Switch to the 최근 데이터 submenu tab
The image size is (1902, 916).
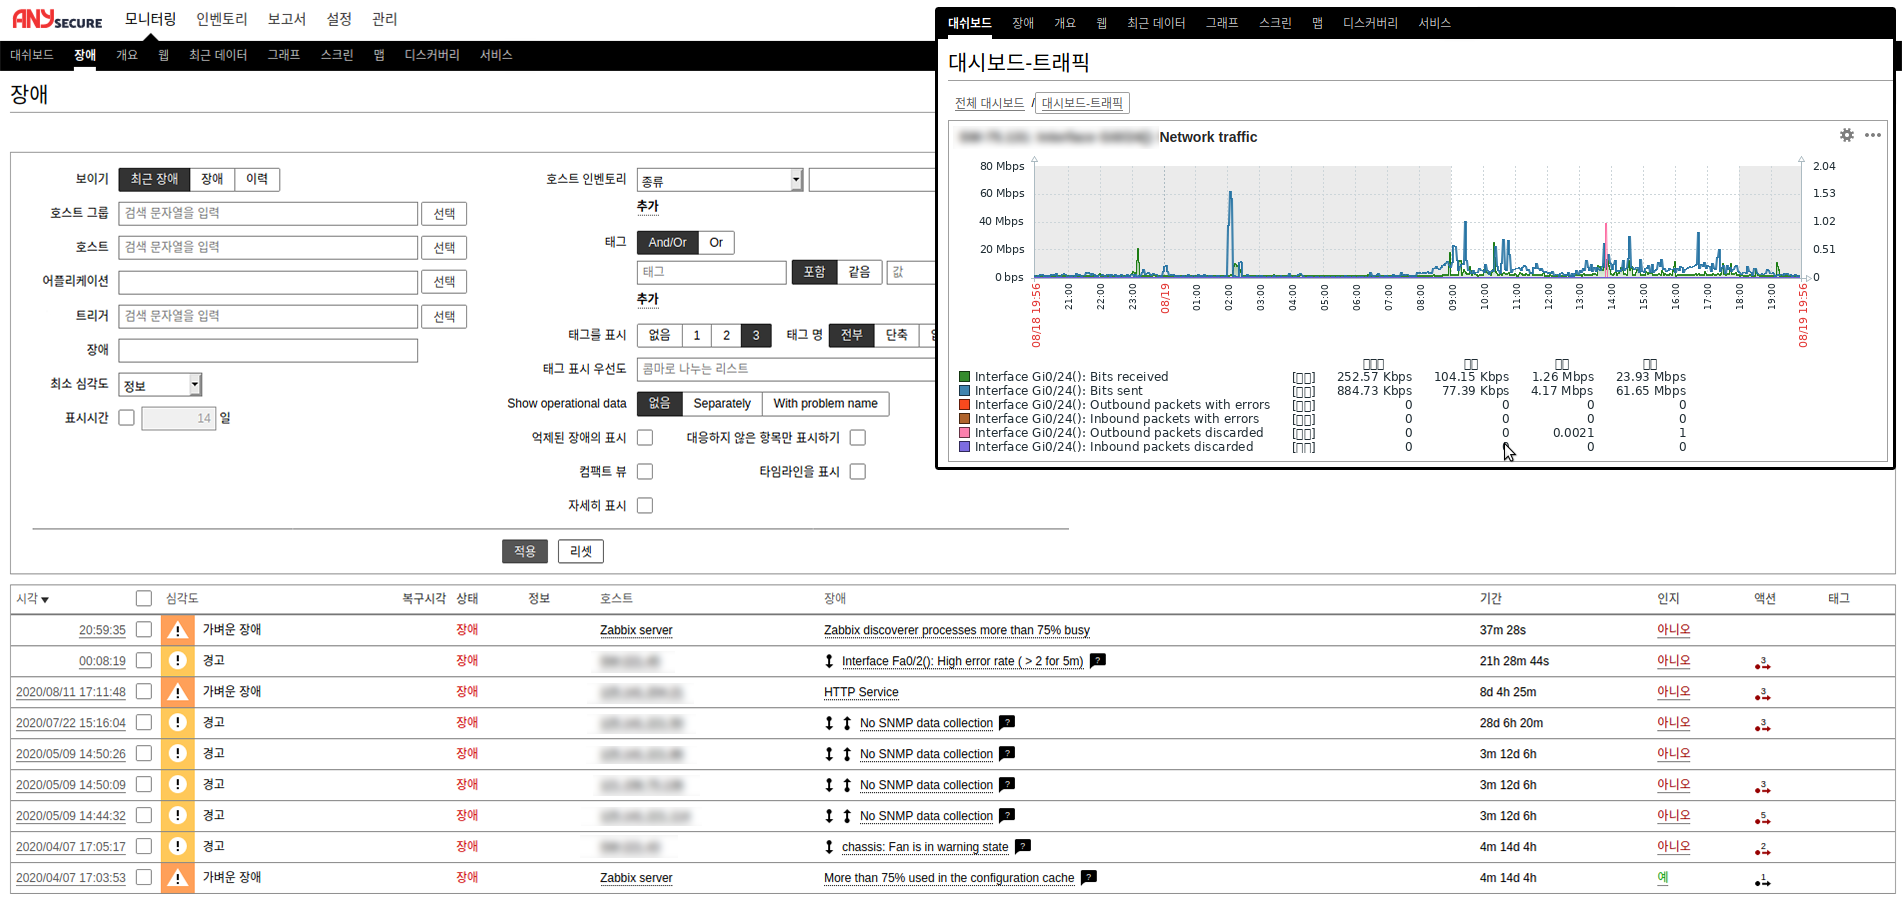point(217,55)
